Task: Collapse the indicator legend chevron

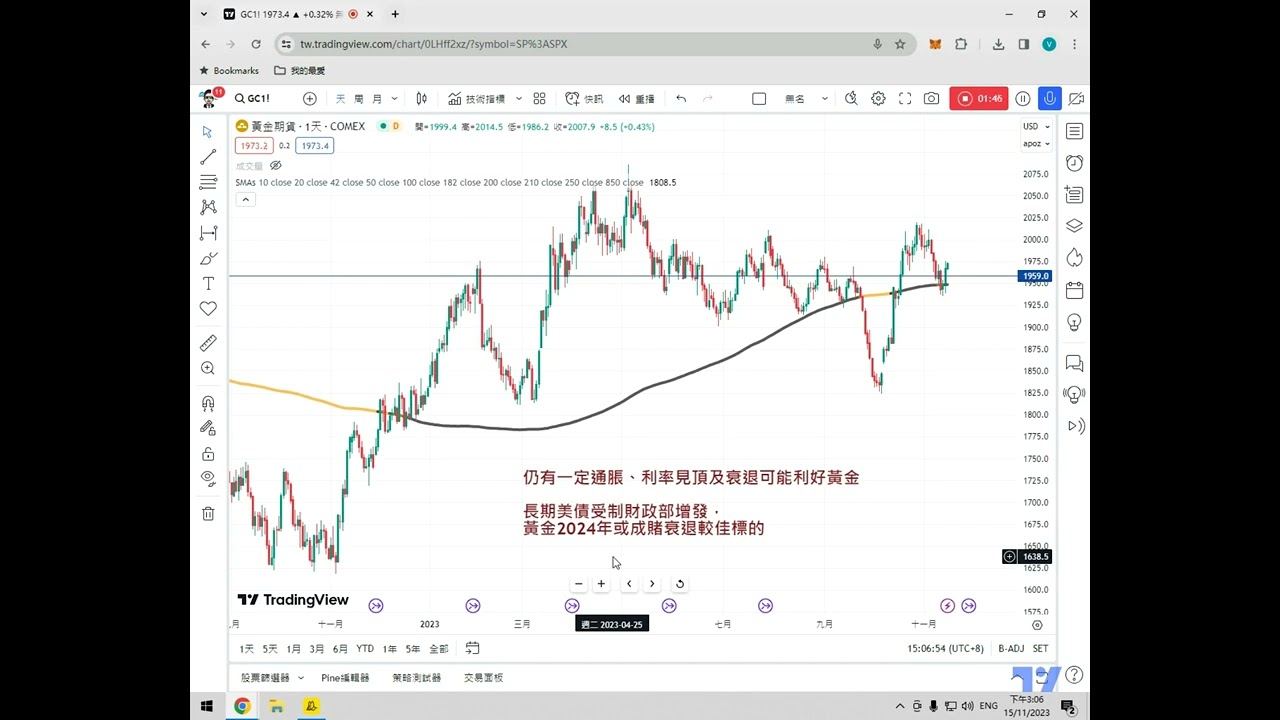Action: (x=246, y=199)
